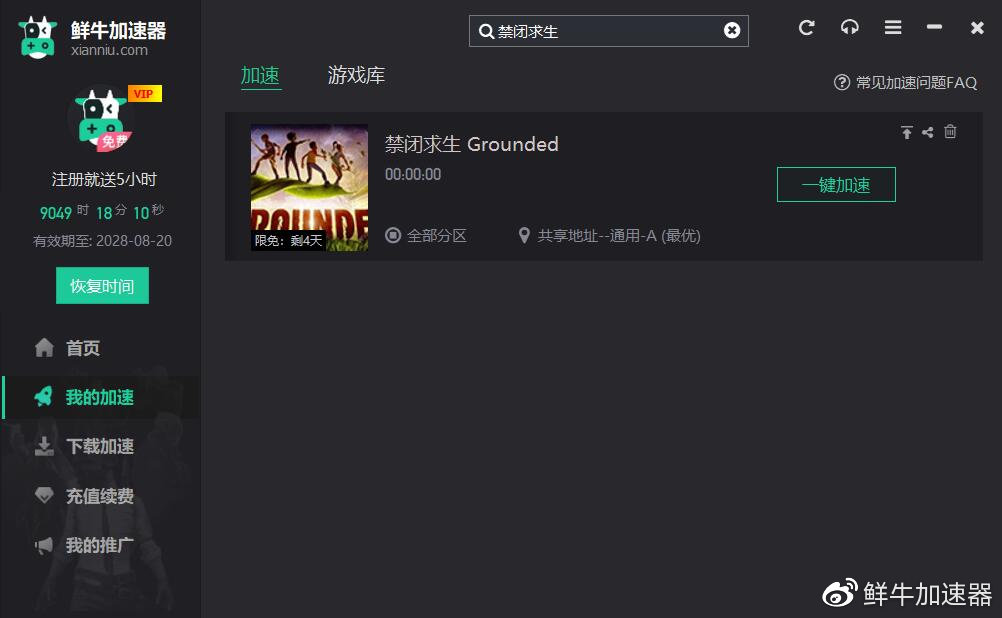Switch to the 游戏库 tab

click(x=355, y=74)
